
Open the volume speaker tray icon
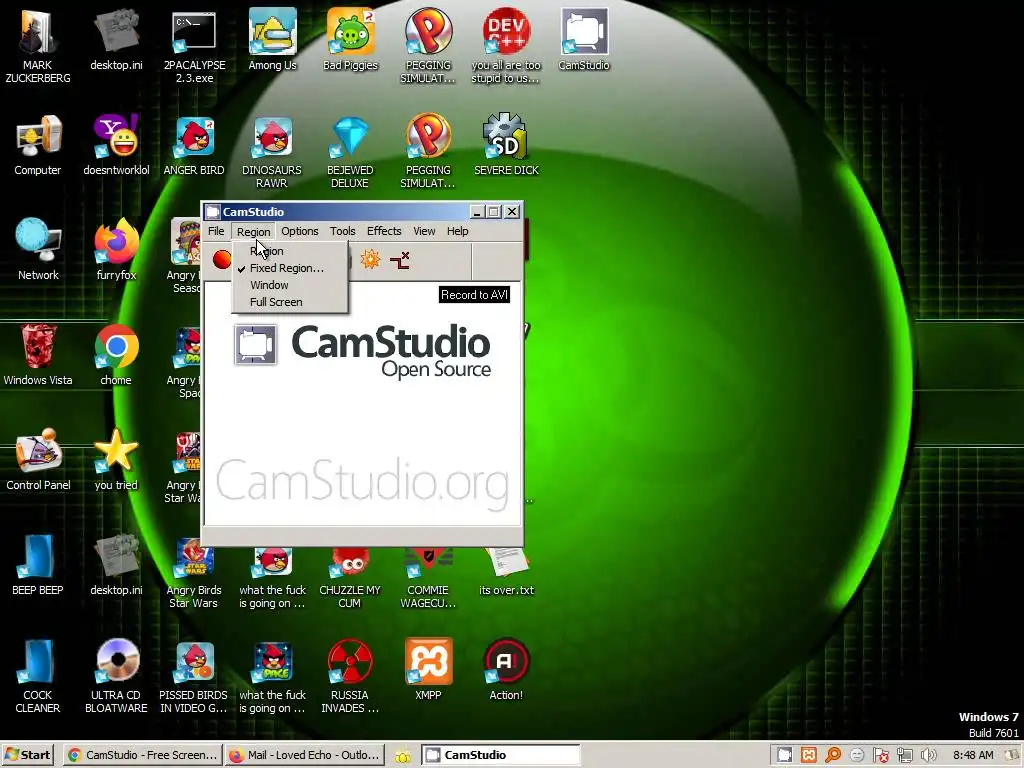[x=928, y=755]
